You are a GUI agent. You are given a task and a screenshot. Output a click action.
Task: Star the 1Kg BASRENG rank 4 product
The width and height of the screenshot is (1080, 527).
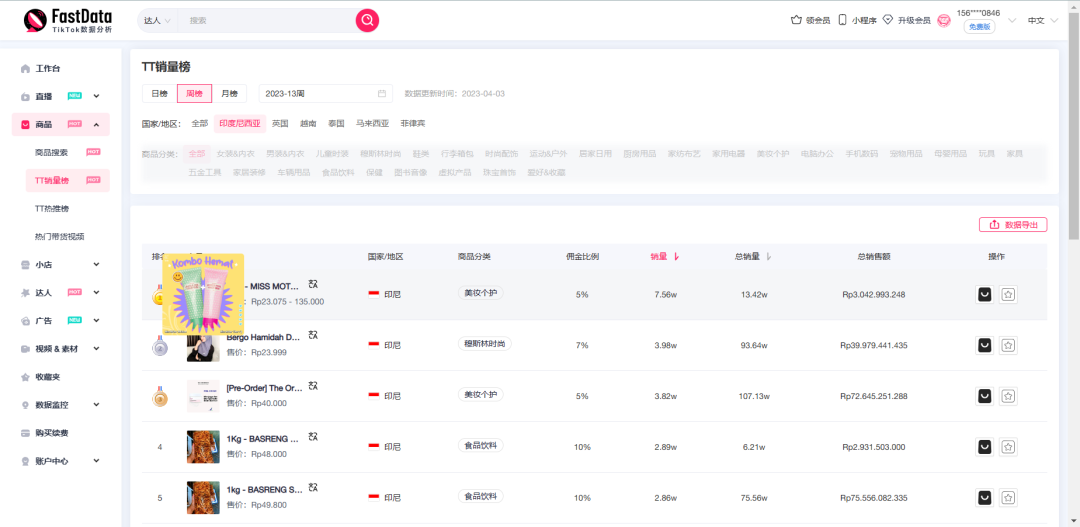pos(1008,446)
